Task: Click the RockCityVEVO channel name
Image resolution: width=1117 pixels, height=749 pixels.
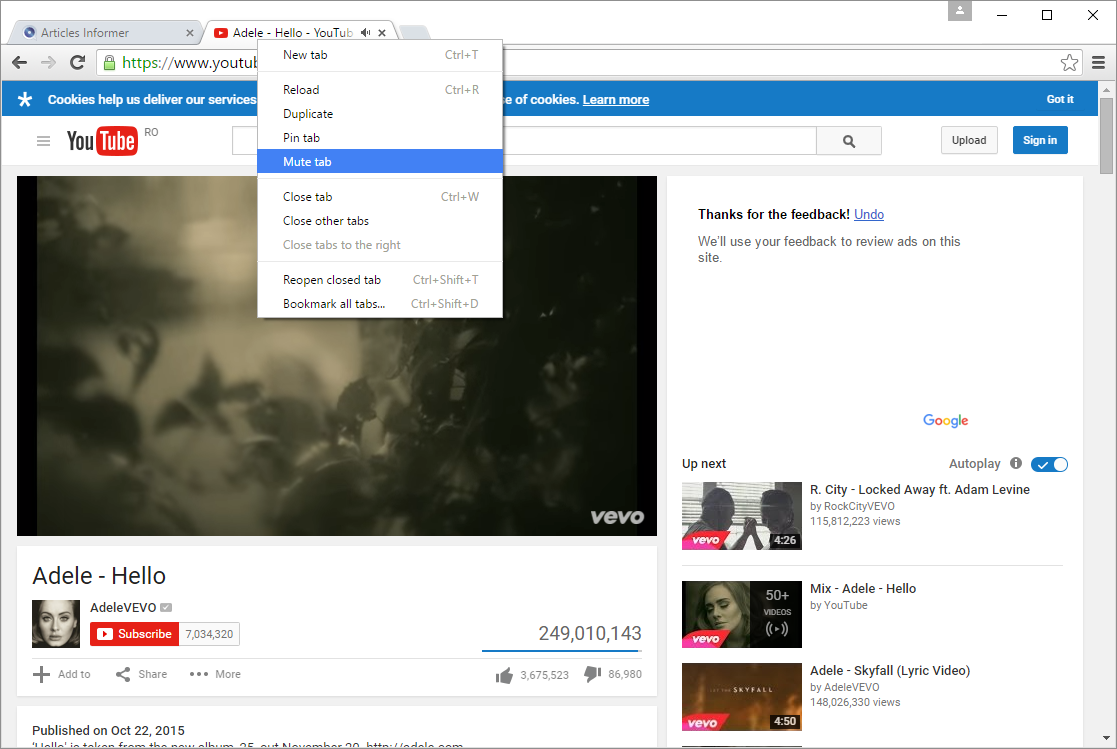Action: tap(859, 506)
